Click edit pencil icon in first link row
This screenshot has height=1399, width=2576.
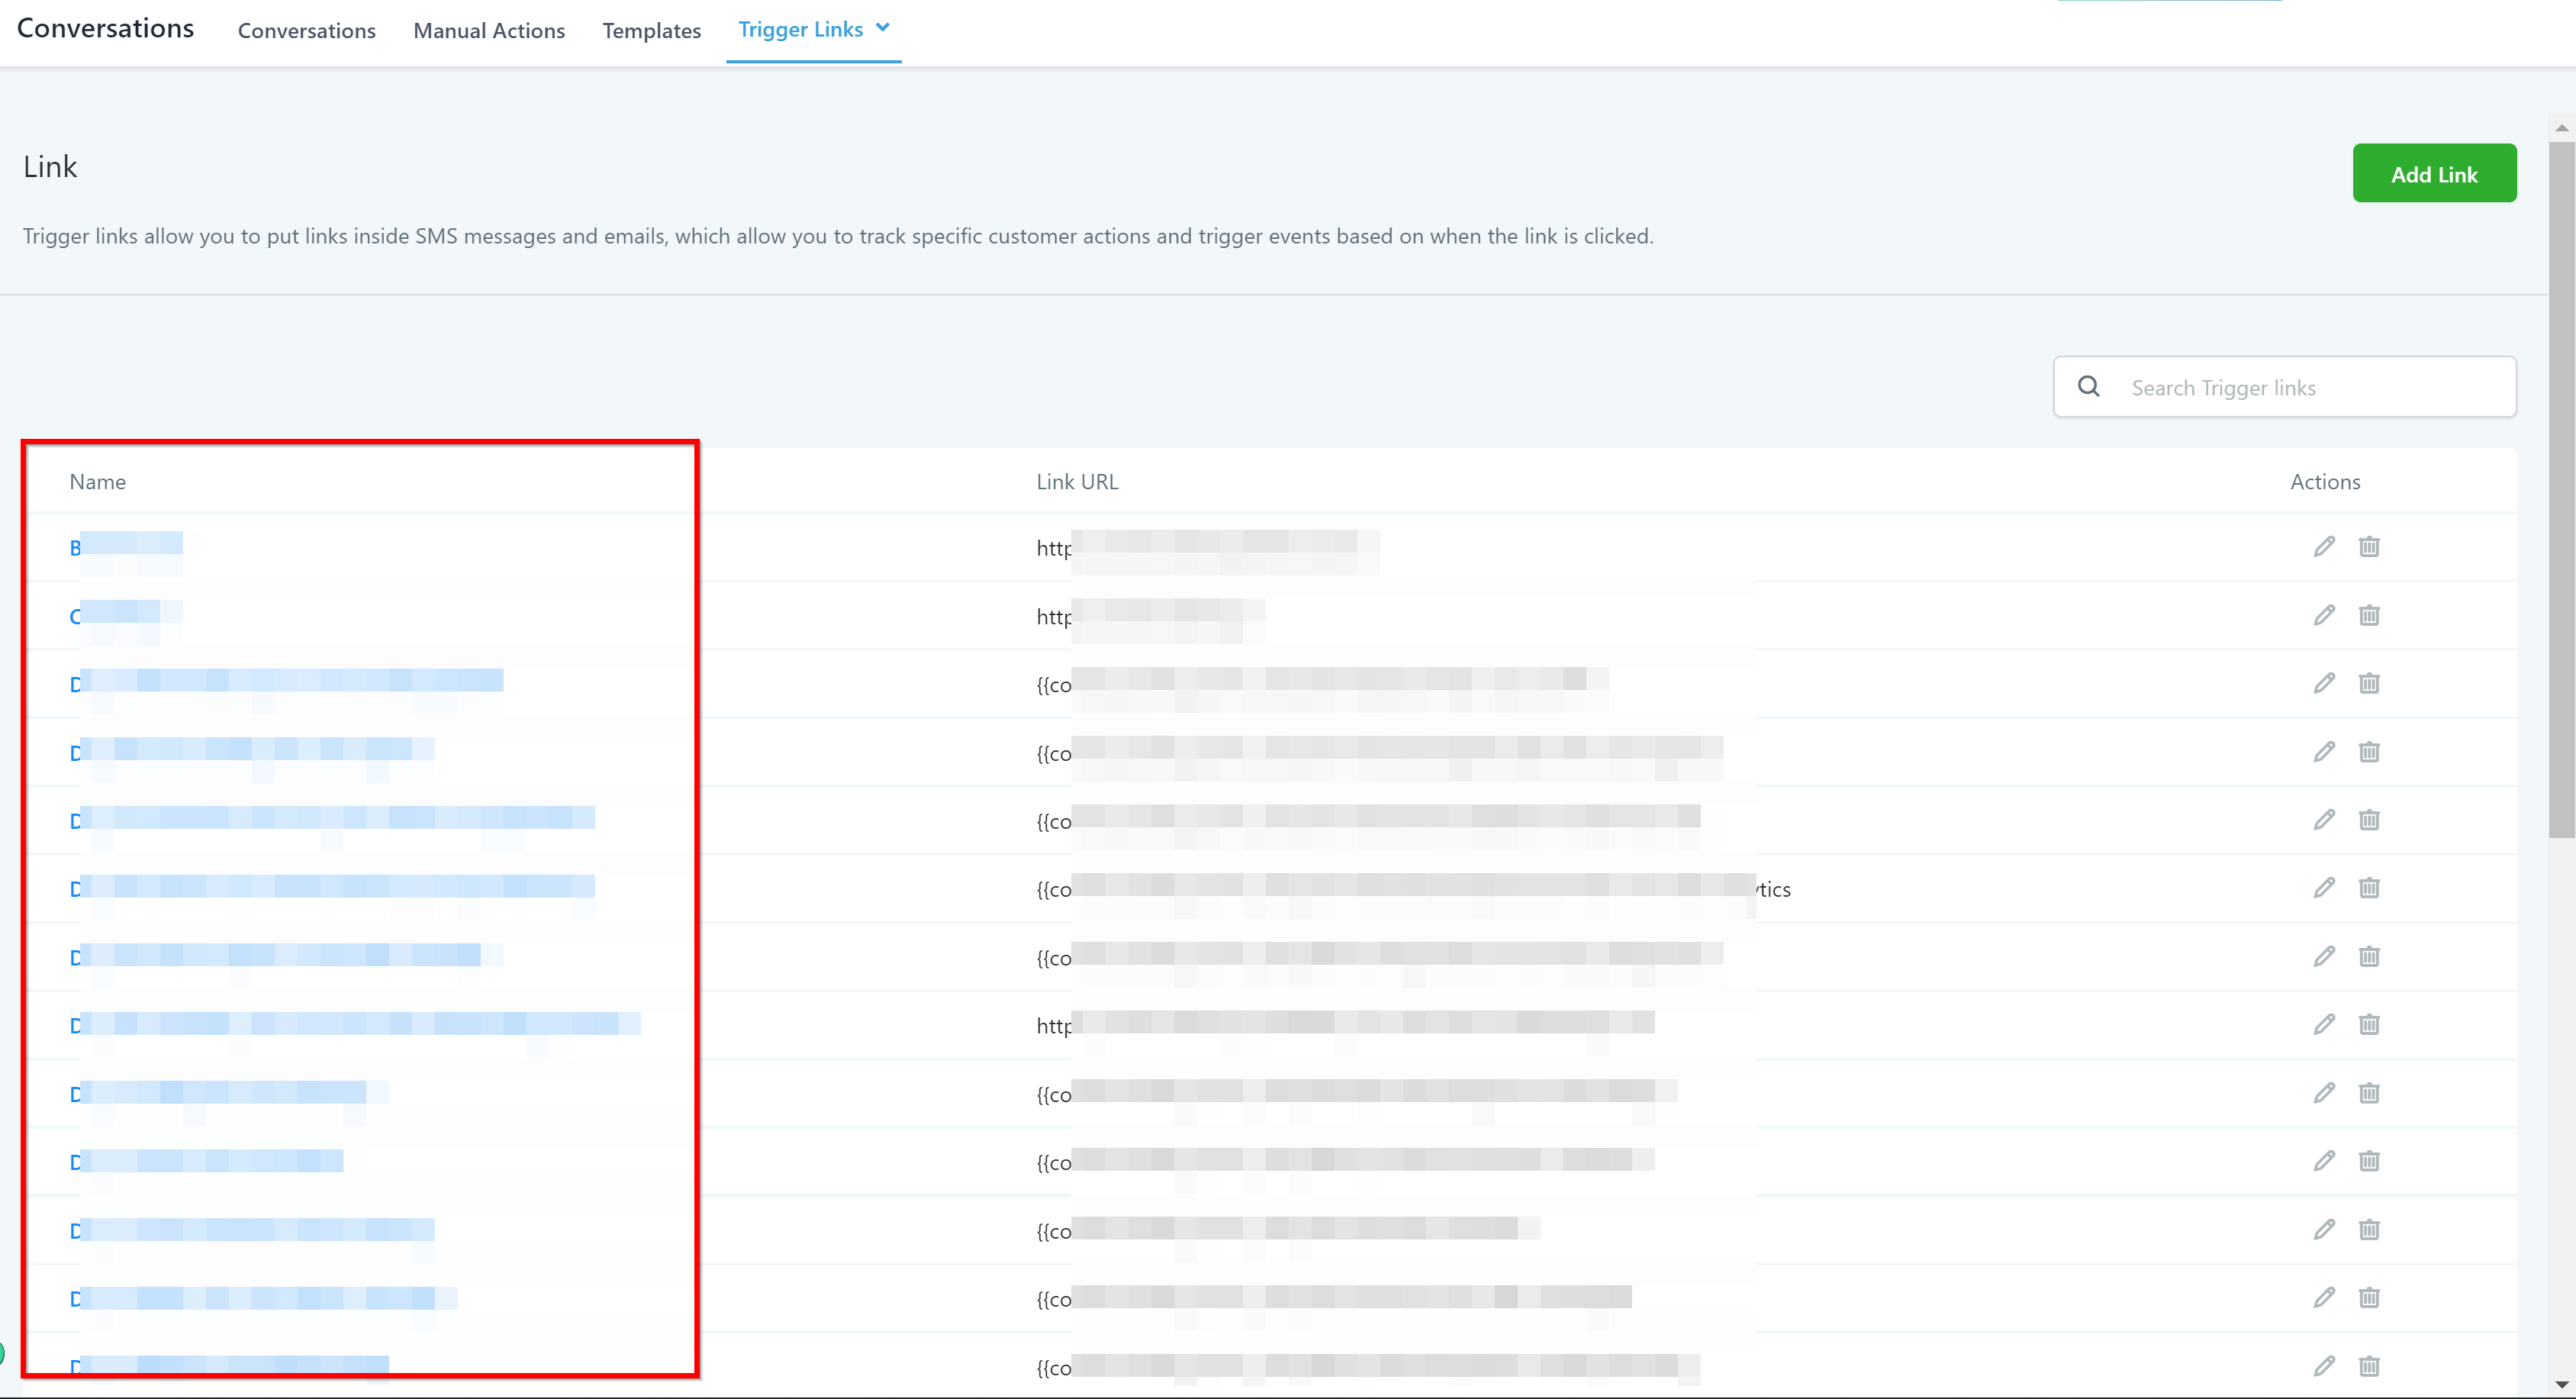pos(2324,546)
